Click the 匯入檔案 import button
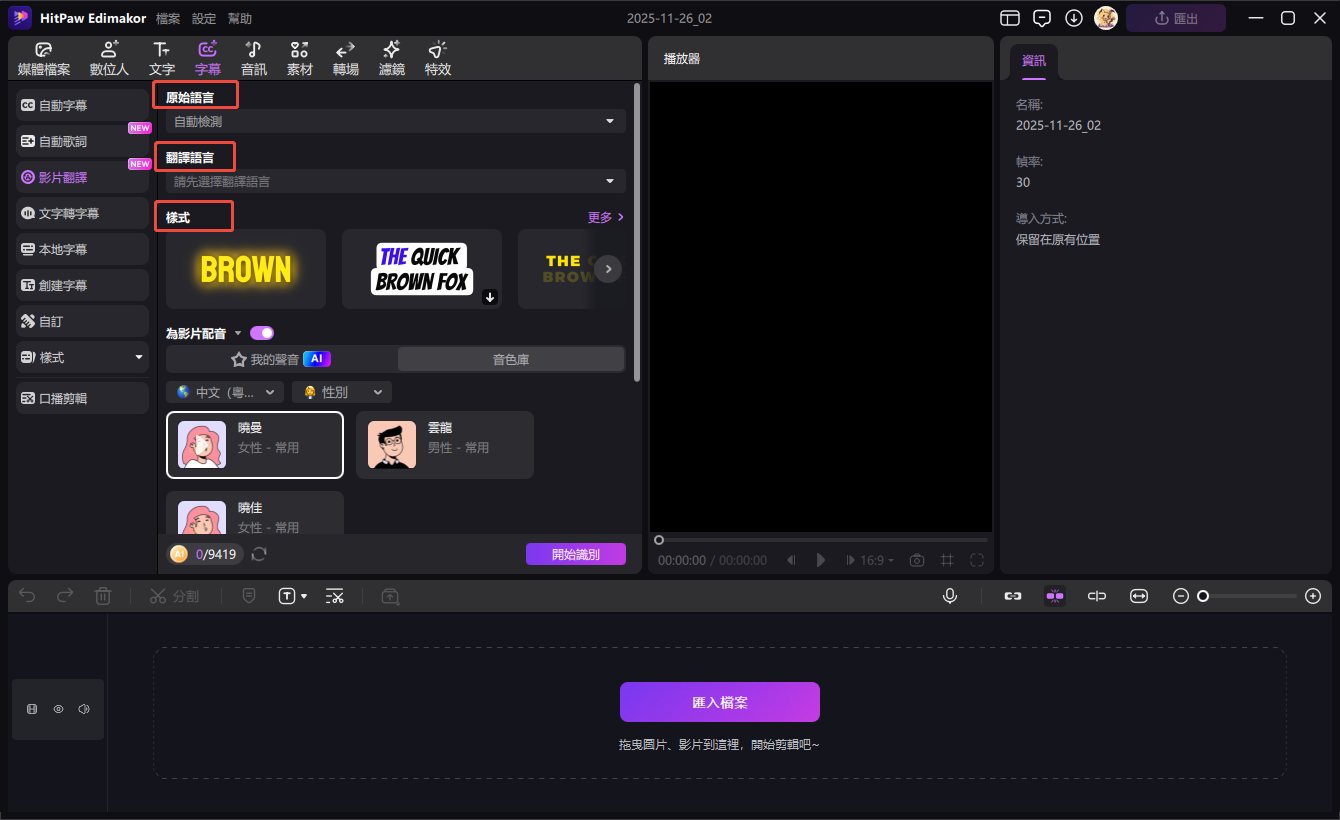 [x=719, y=702]
